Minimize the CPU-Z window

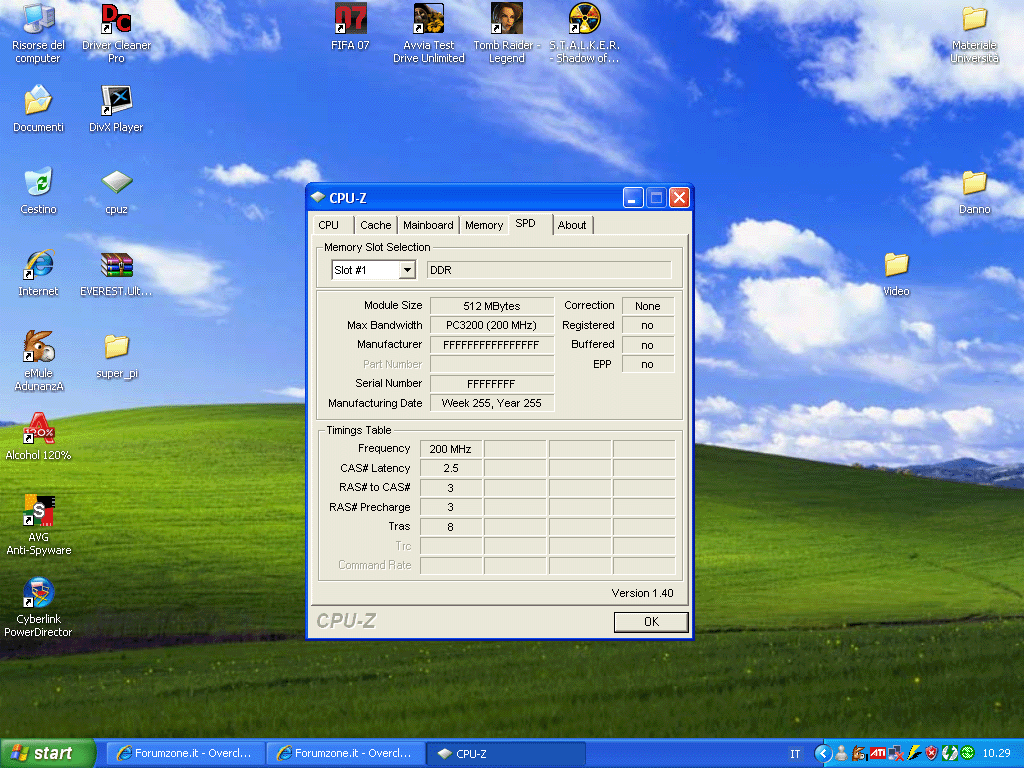[x=632, y=198]
